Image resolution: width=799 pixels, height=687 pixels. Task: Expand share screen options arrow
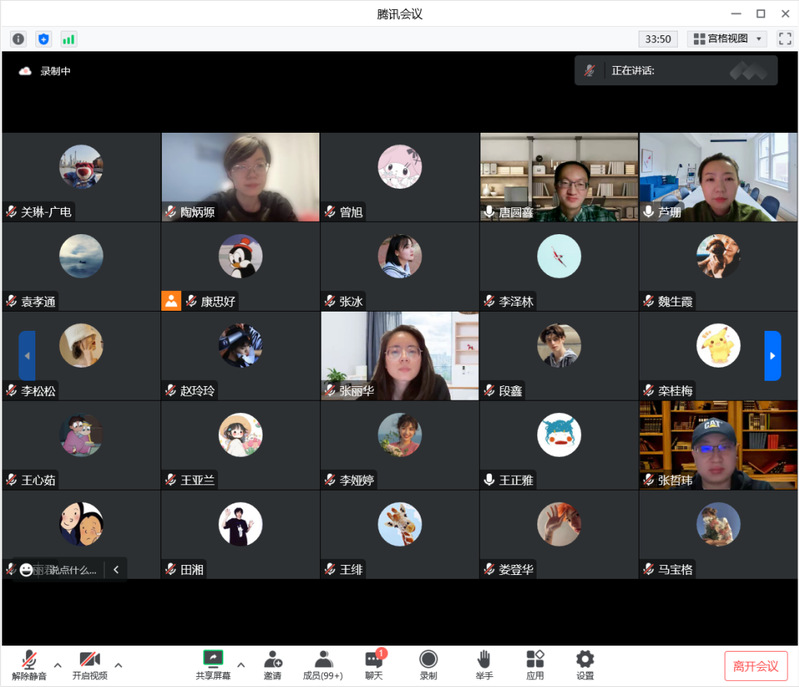tap(240, 665)
